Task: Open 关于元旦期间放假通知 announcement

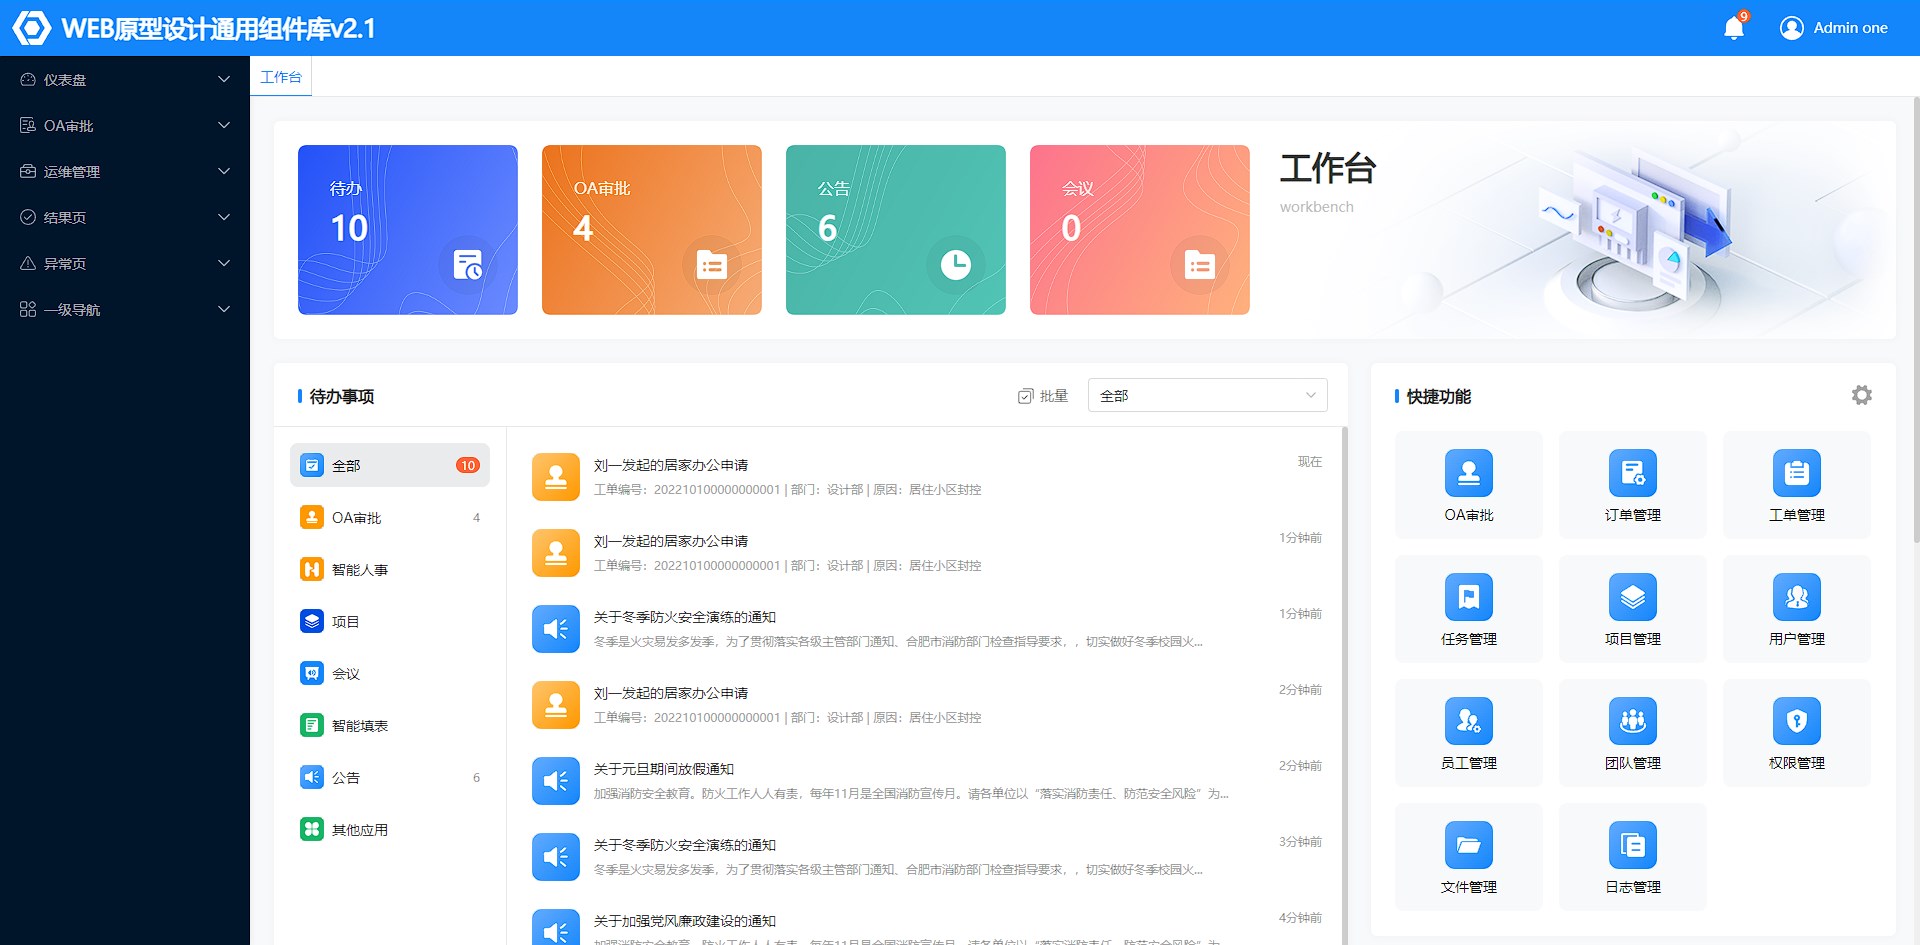Action: (x=664, y=769)
